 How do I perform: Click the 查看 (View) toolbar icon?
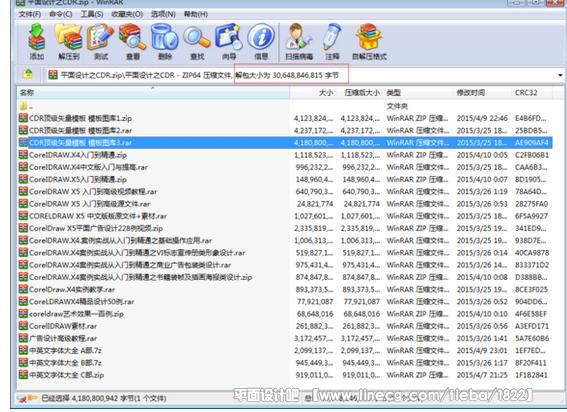pos(132,37)
